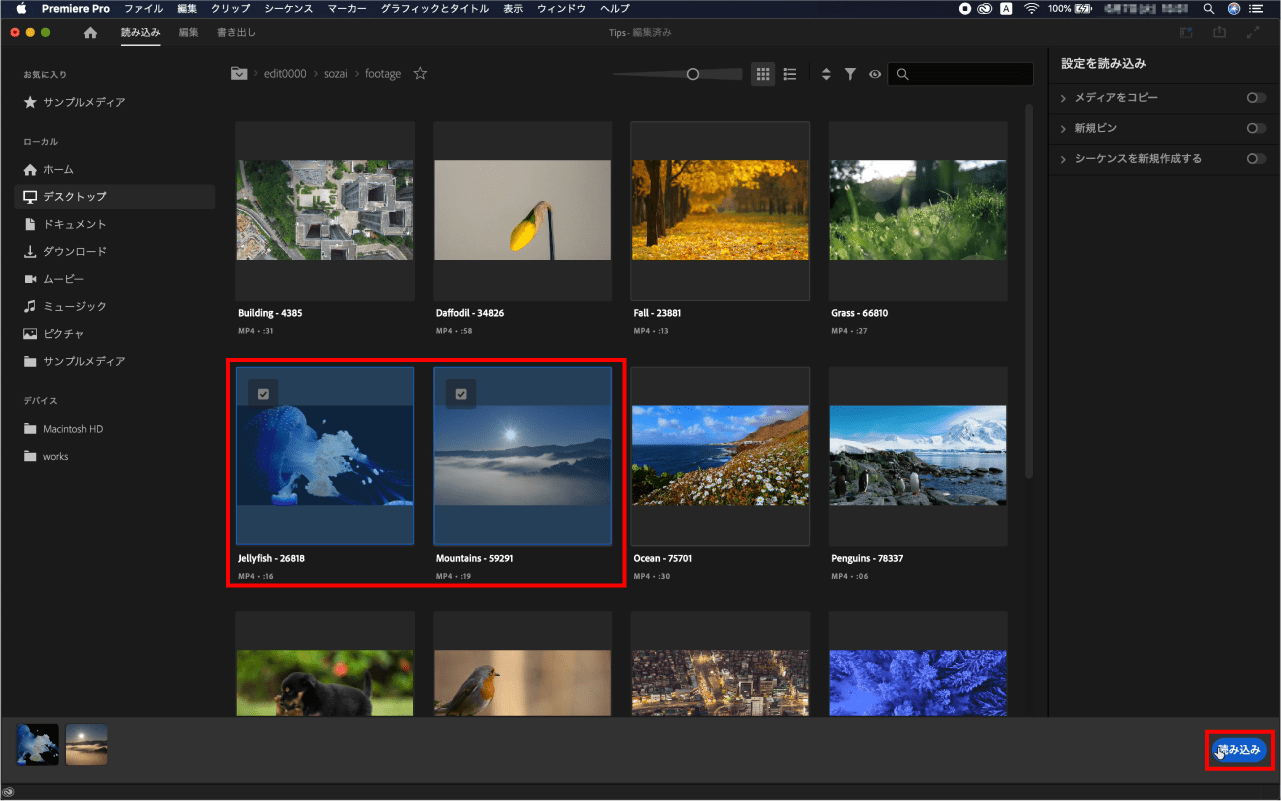1281x801 pixels.
Task: Add footage folder to favorites star
Action: tap(420, 74)
